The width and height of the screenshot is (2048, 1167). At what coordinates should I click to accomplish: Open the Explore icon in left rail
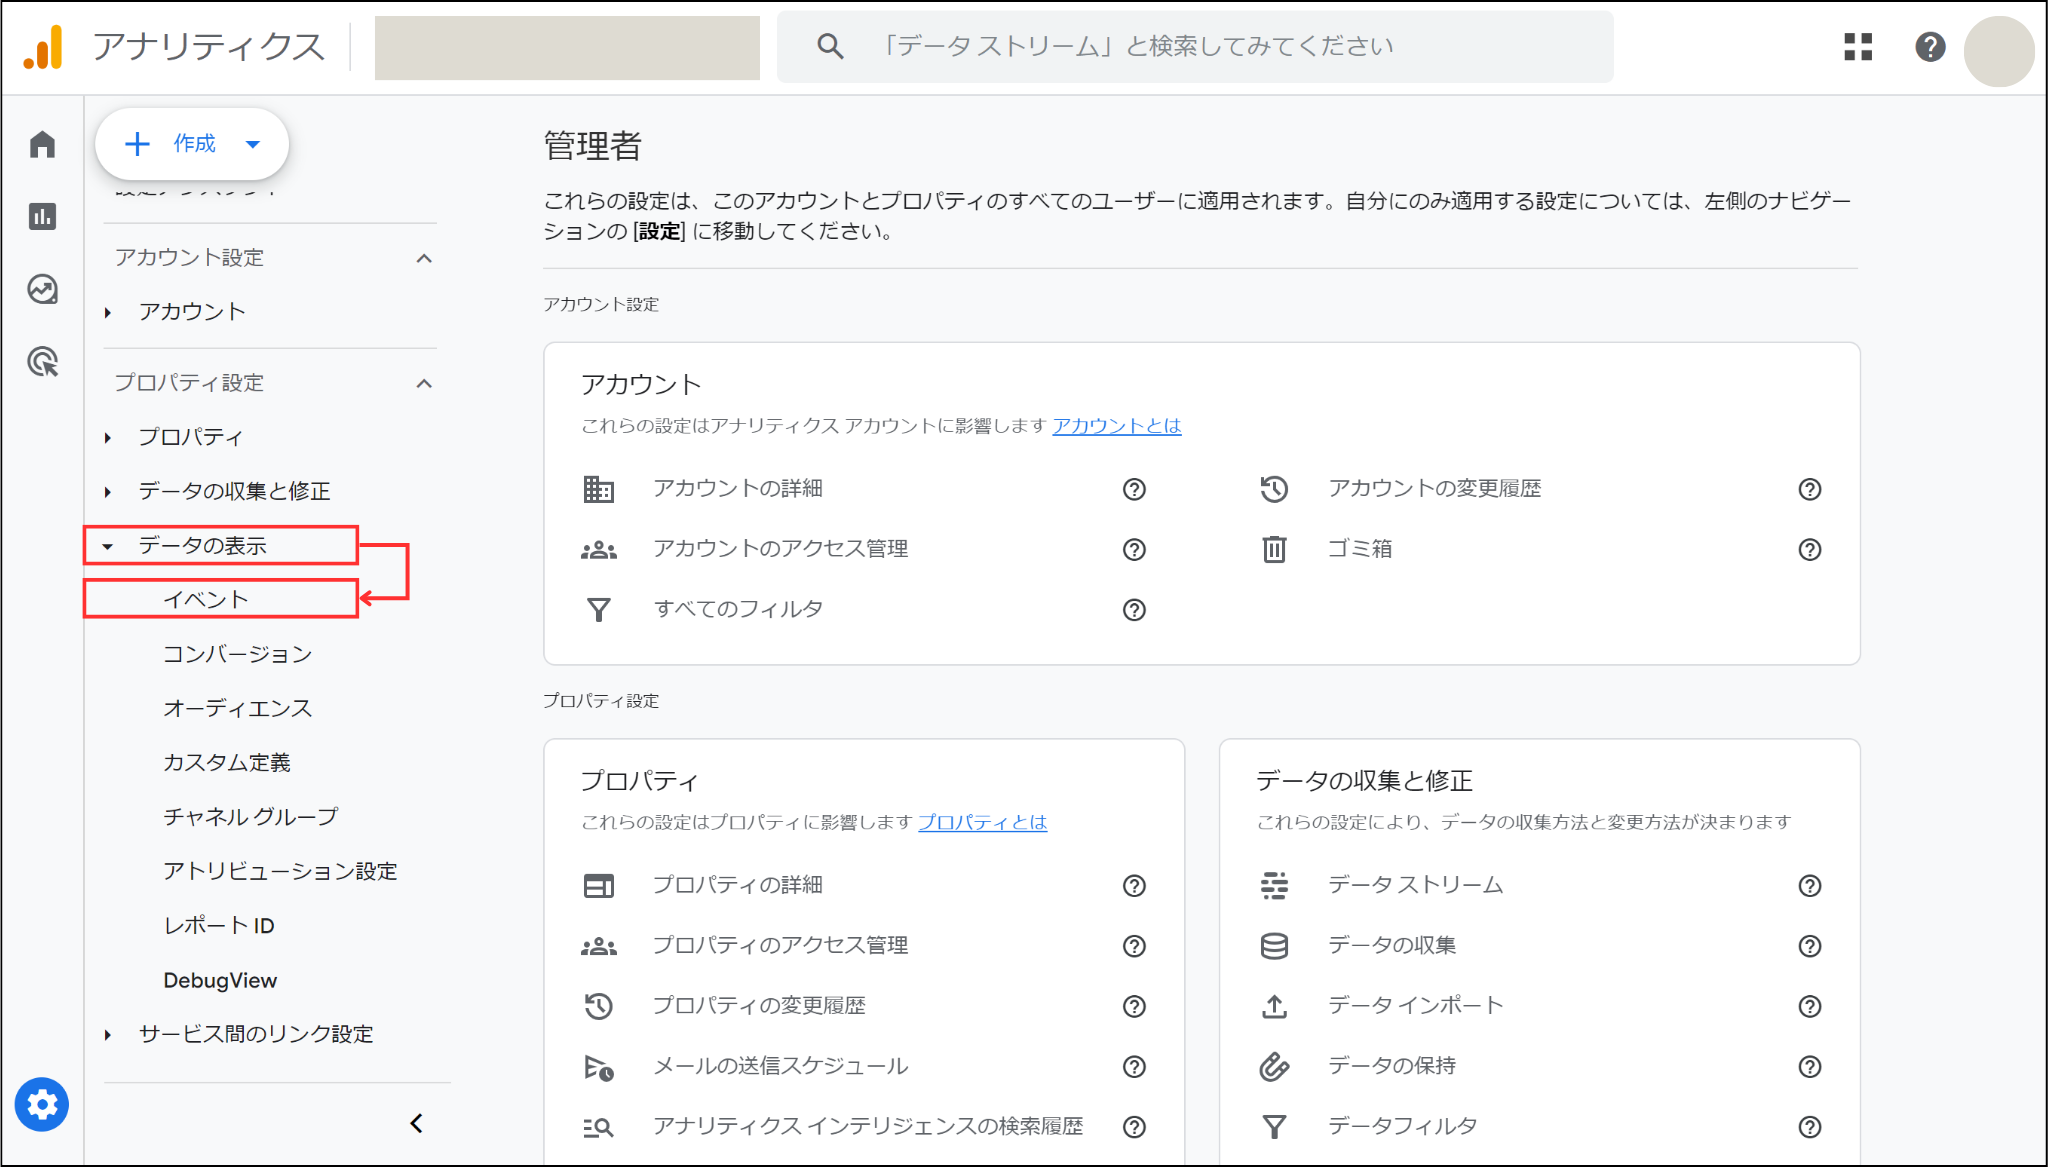42,289
